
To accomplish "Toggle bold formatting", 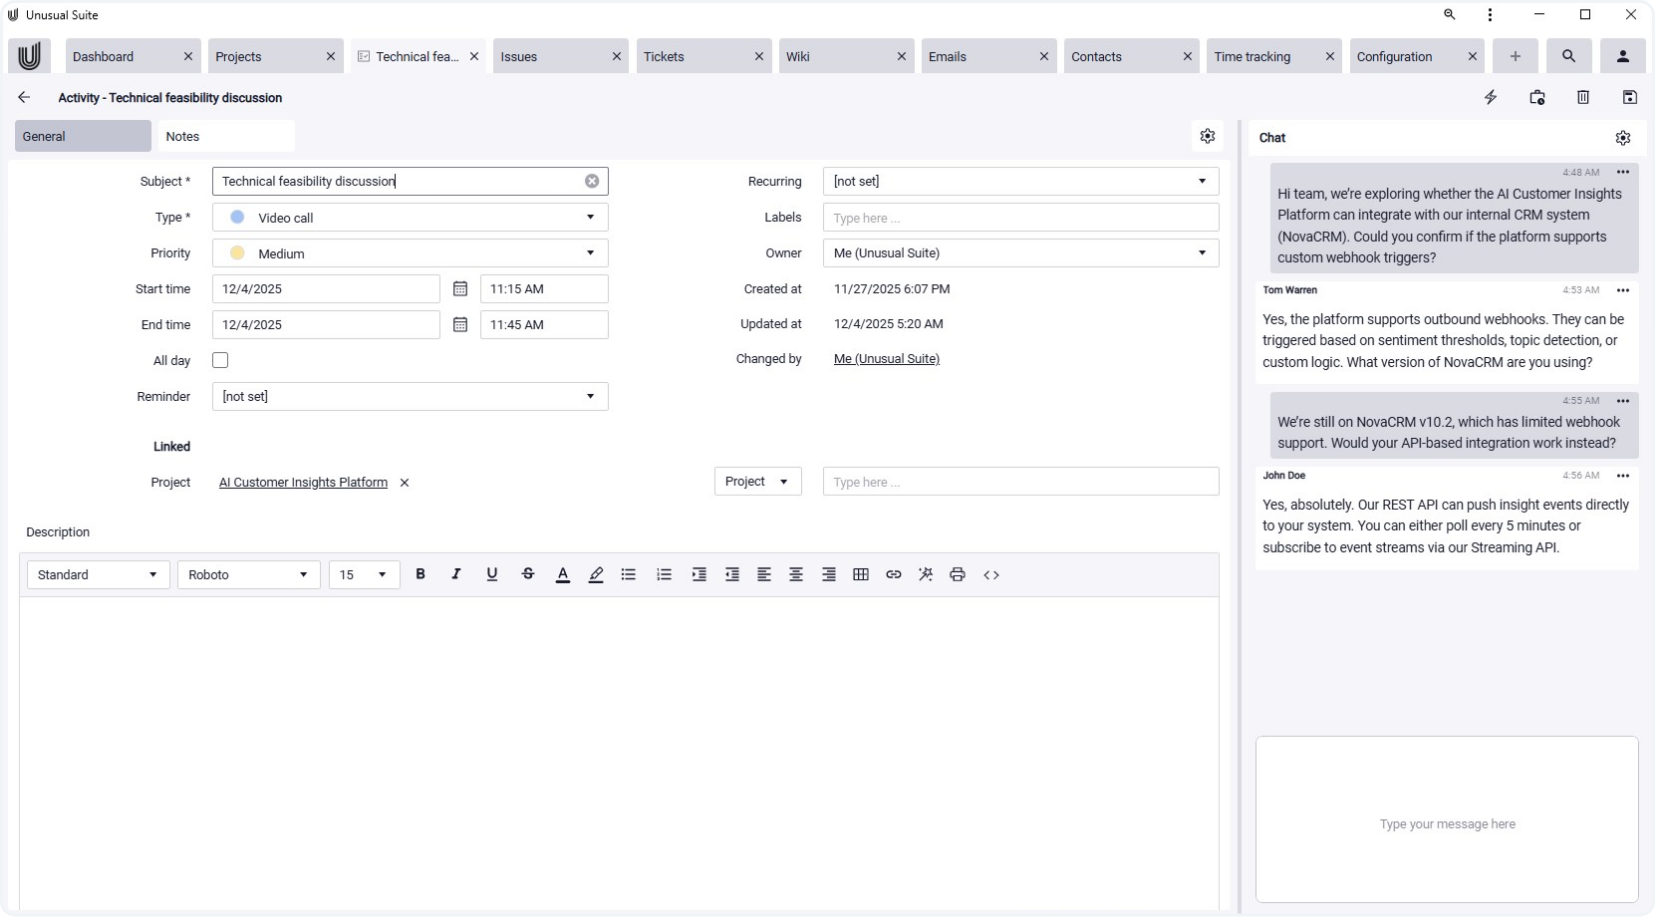I will coord(420,574).
